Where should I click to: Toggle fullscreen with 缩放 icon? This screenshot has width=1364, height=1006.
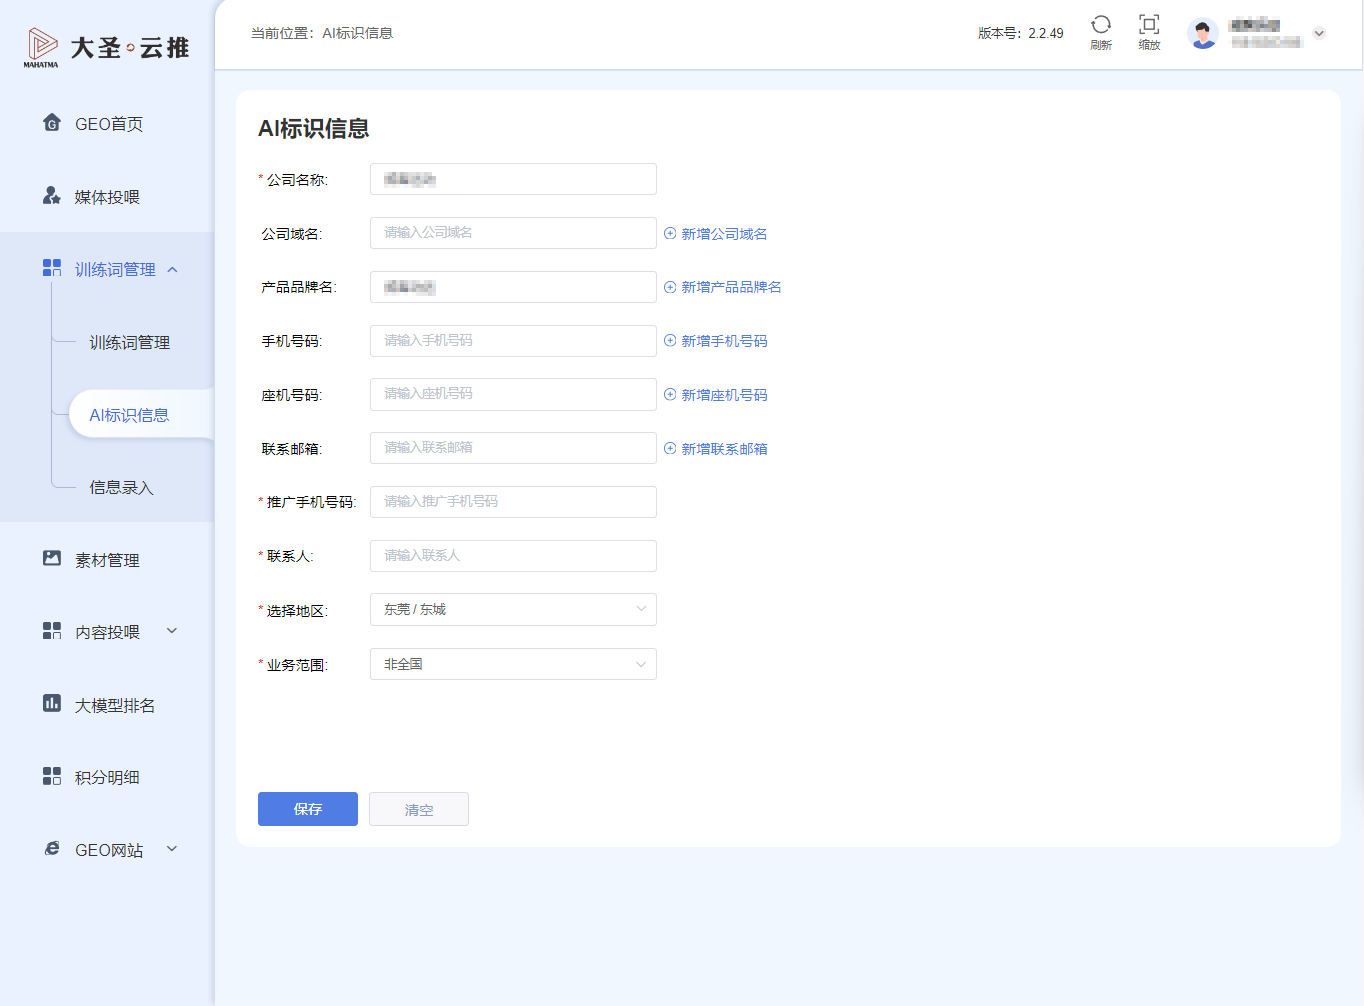click(1149, 25)
